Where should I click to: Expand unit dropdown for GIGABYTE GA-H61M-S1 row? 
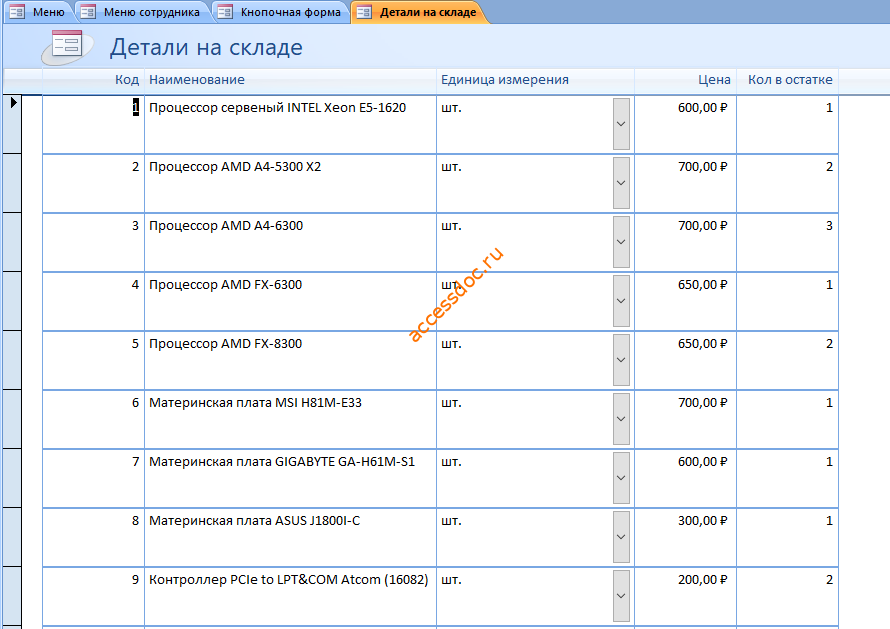(x=621, y=478)
